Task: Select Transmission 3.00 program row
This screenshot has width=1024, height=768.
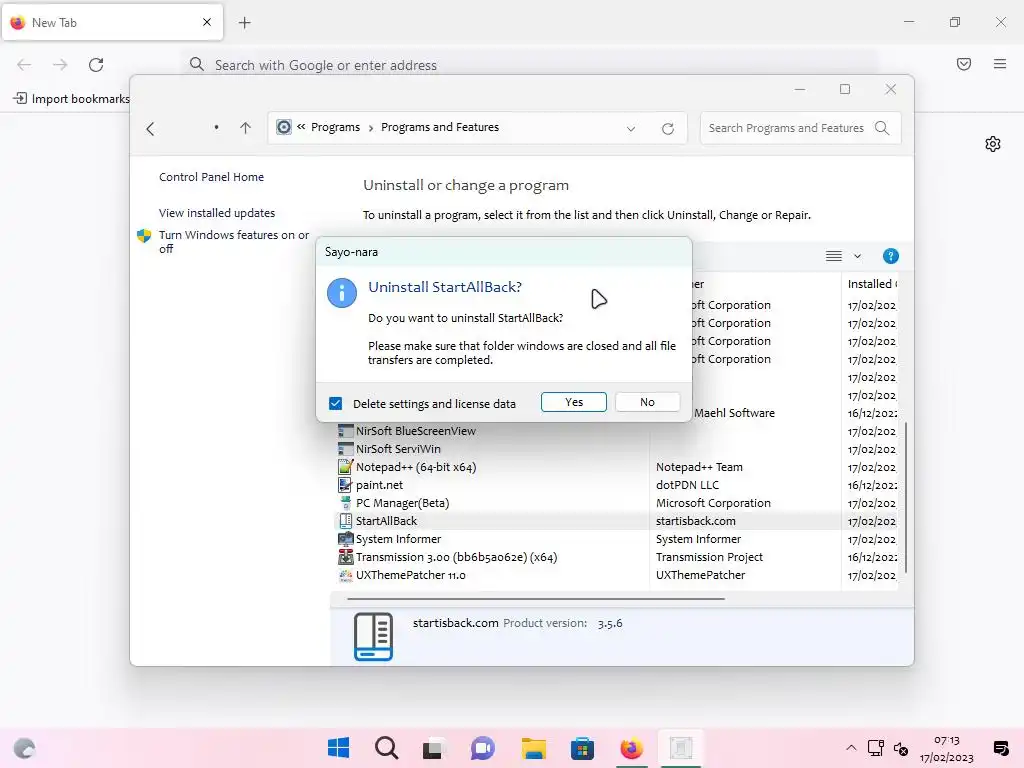Action: click(456, 557)
